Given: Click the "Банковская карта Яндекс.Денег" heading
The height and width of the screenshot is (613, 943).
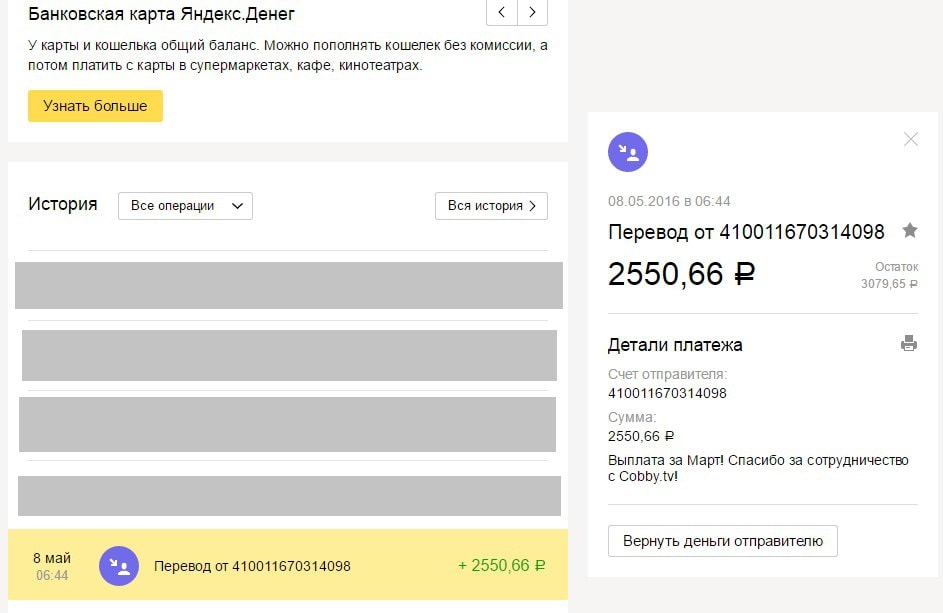Looking at the screenshot, I should pos(161,15).
